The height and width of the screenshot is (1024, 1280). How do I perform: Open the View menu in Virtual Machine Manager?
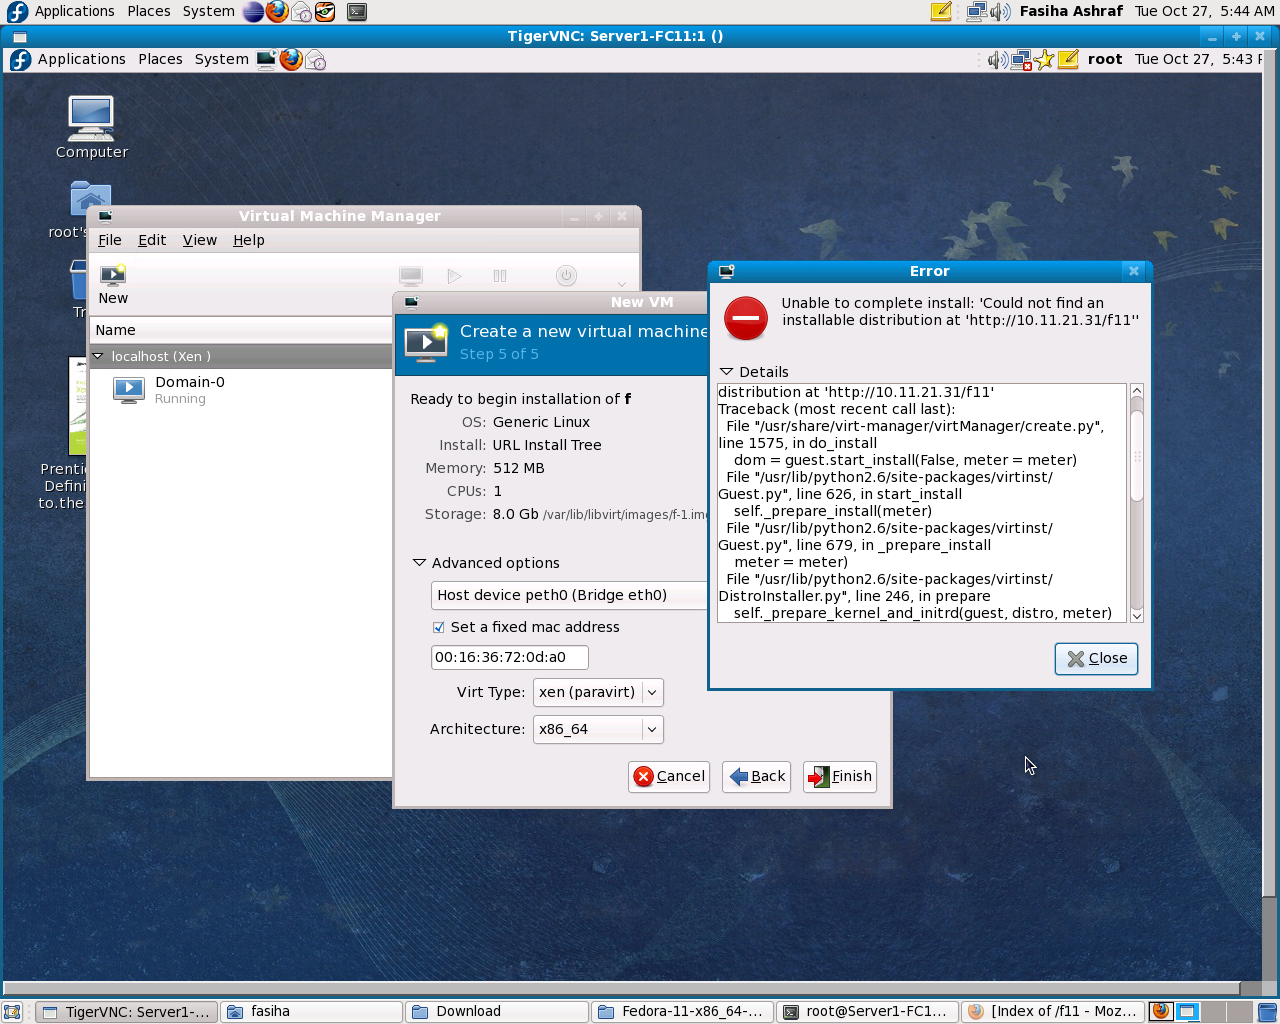199,240
